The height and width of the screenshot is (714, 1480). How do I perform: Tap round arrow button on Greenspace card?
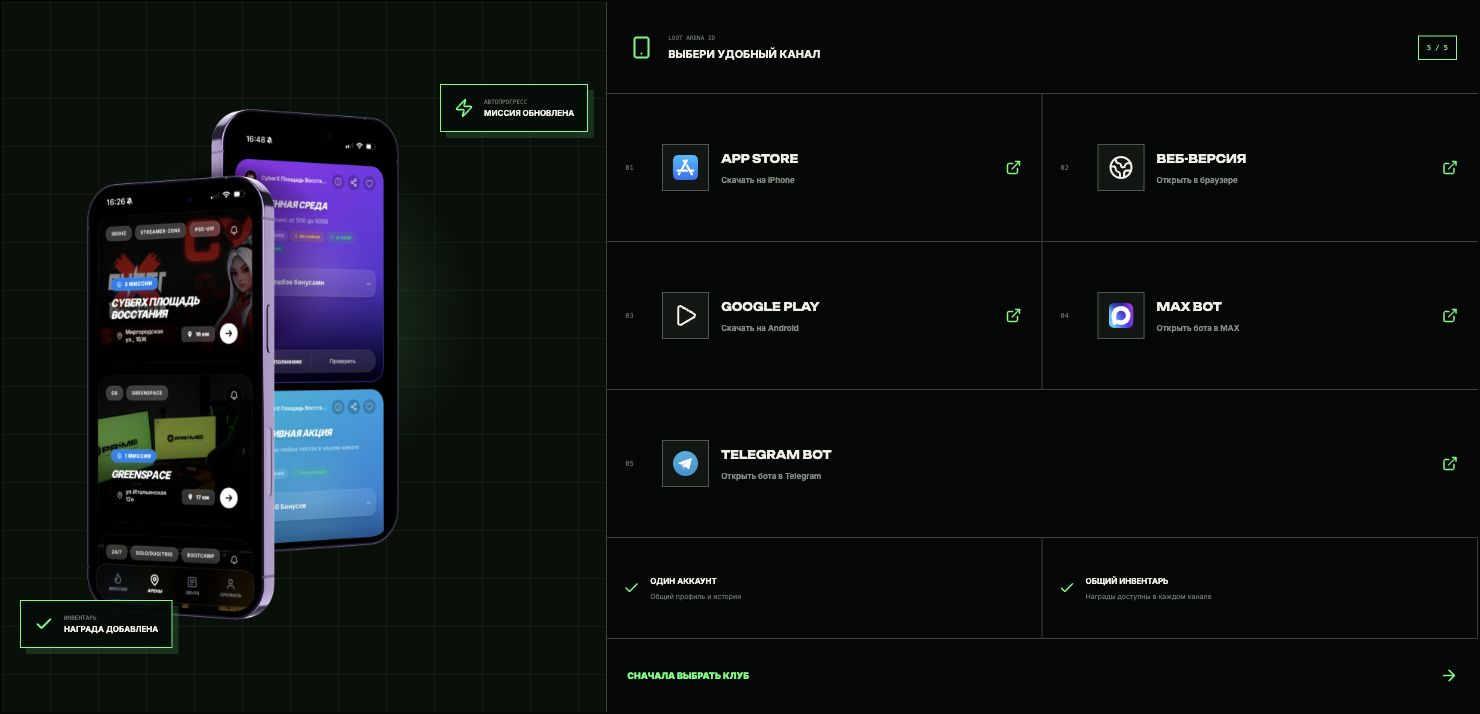click(x=229, y=497)
